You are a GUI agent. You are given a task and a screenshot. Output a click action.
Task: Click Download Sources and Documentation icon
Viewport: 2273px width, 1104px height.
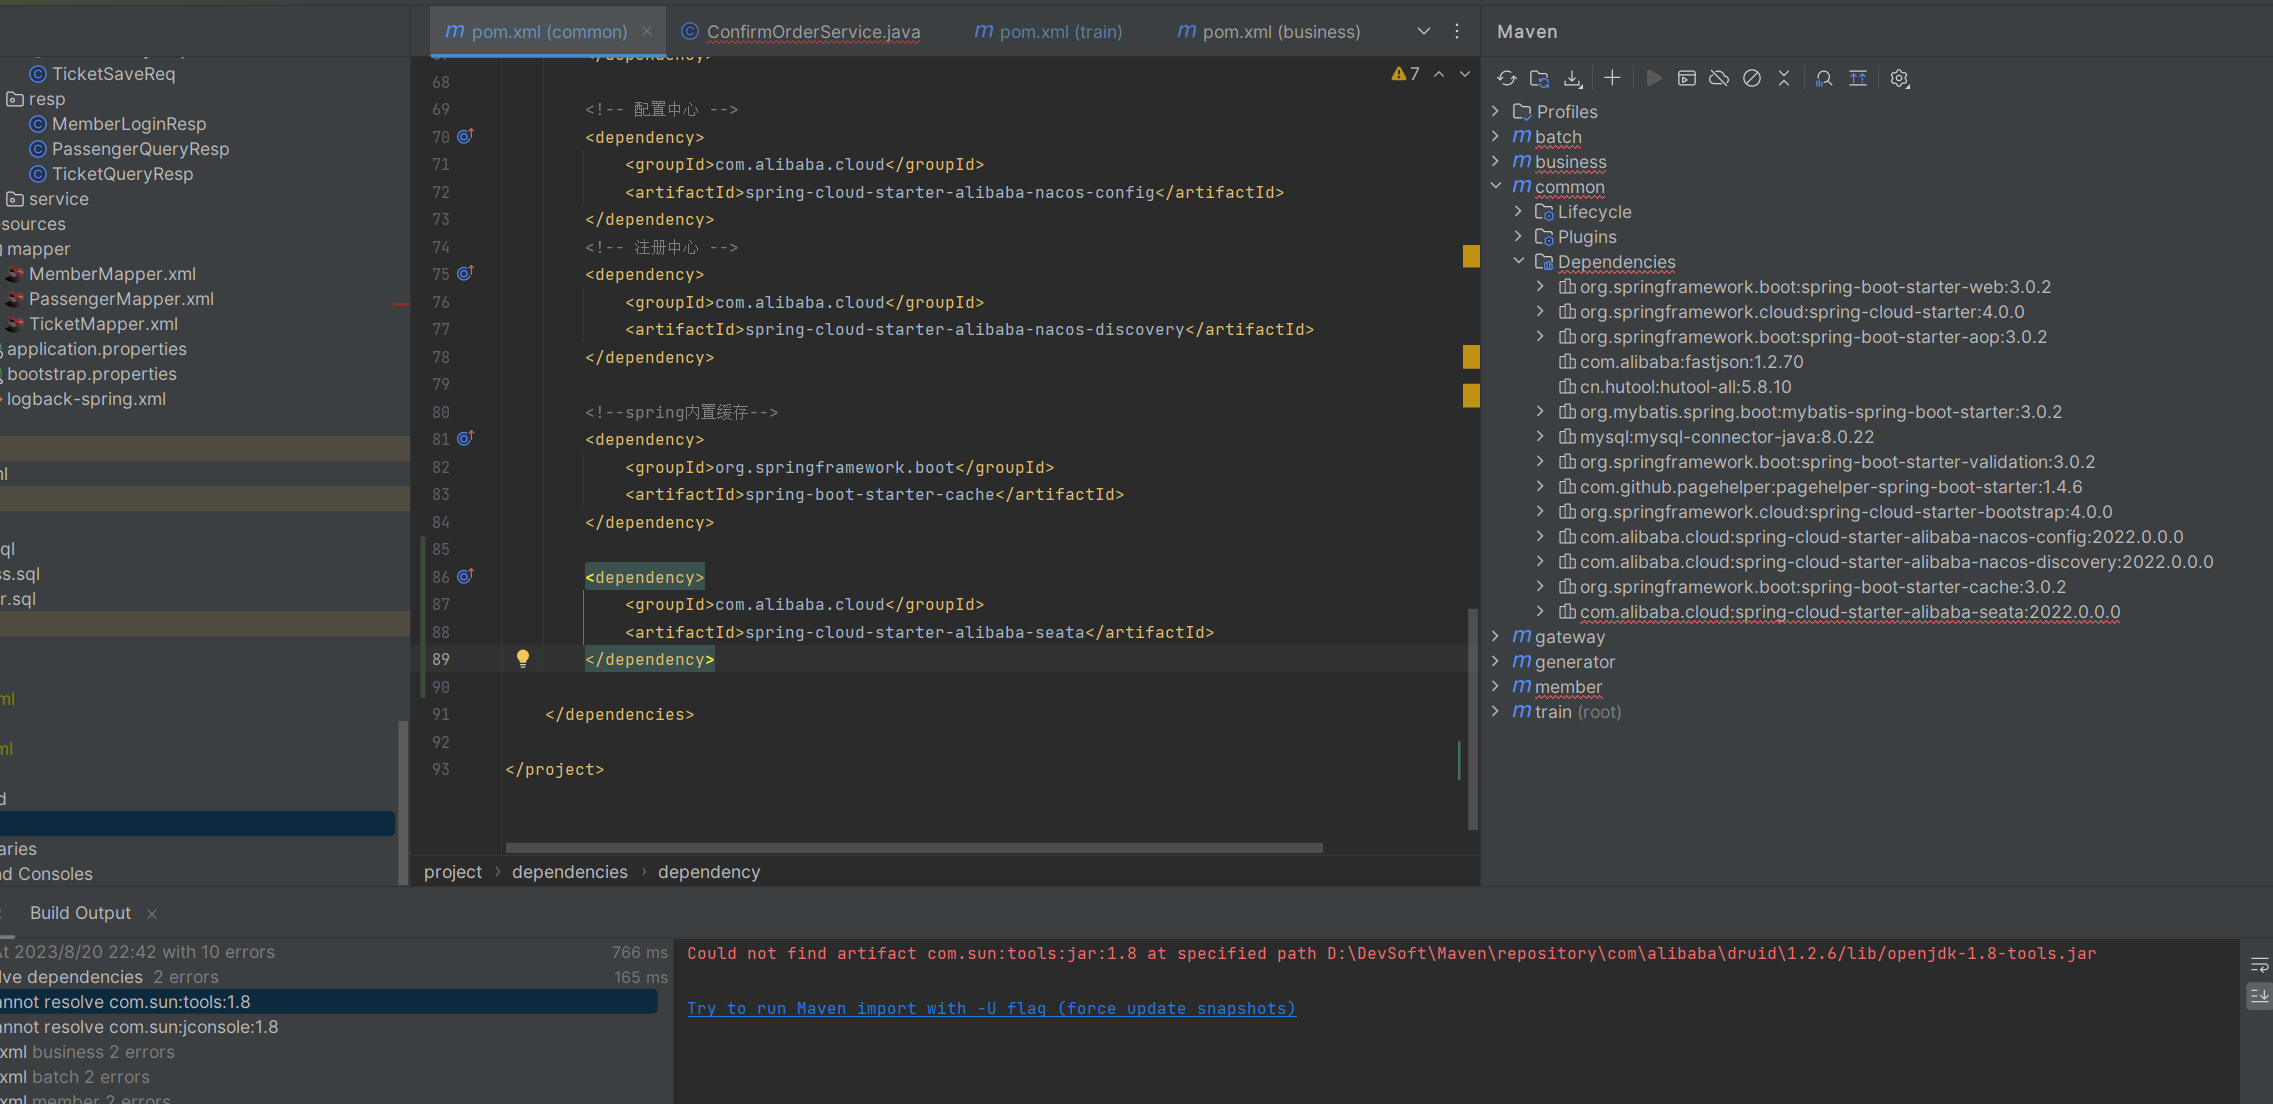1573,78
